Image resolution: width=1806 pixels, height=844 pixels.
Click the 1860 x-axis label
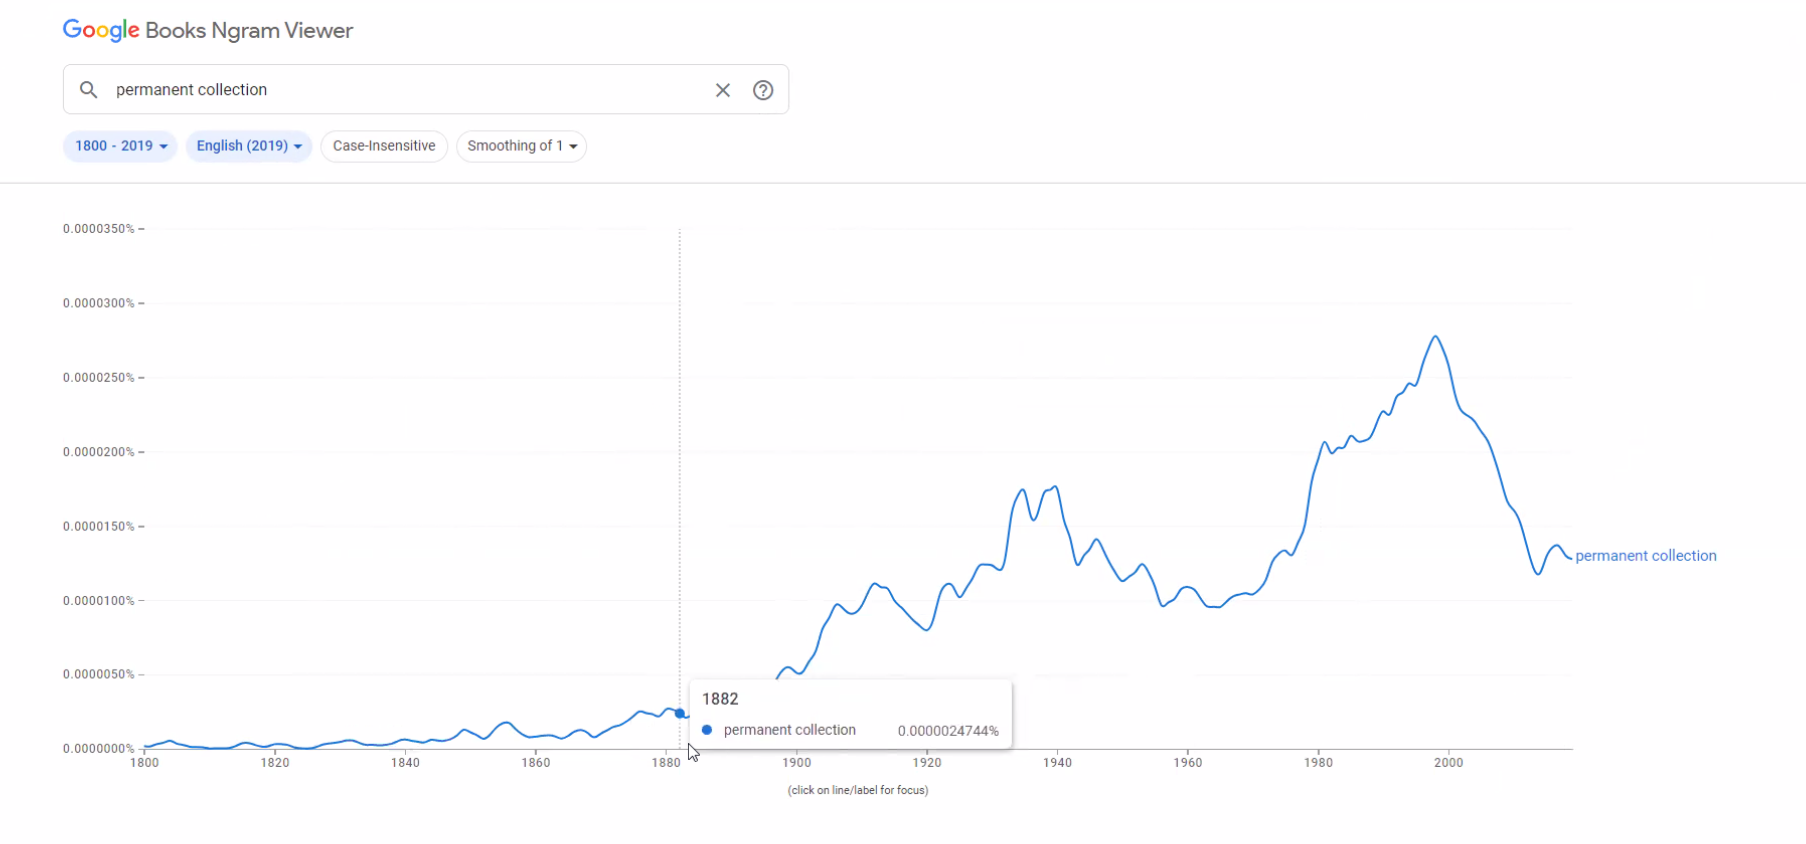(x=536, y=763)
